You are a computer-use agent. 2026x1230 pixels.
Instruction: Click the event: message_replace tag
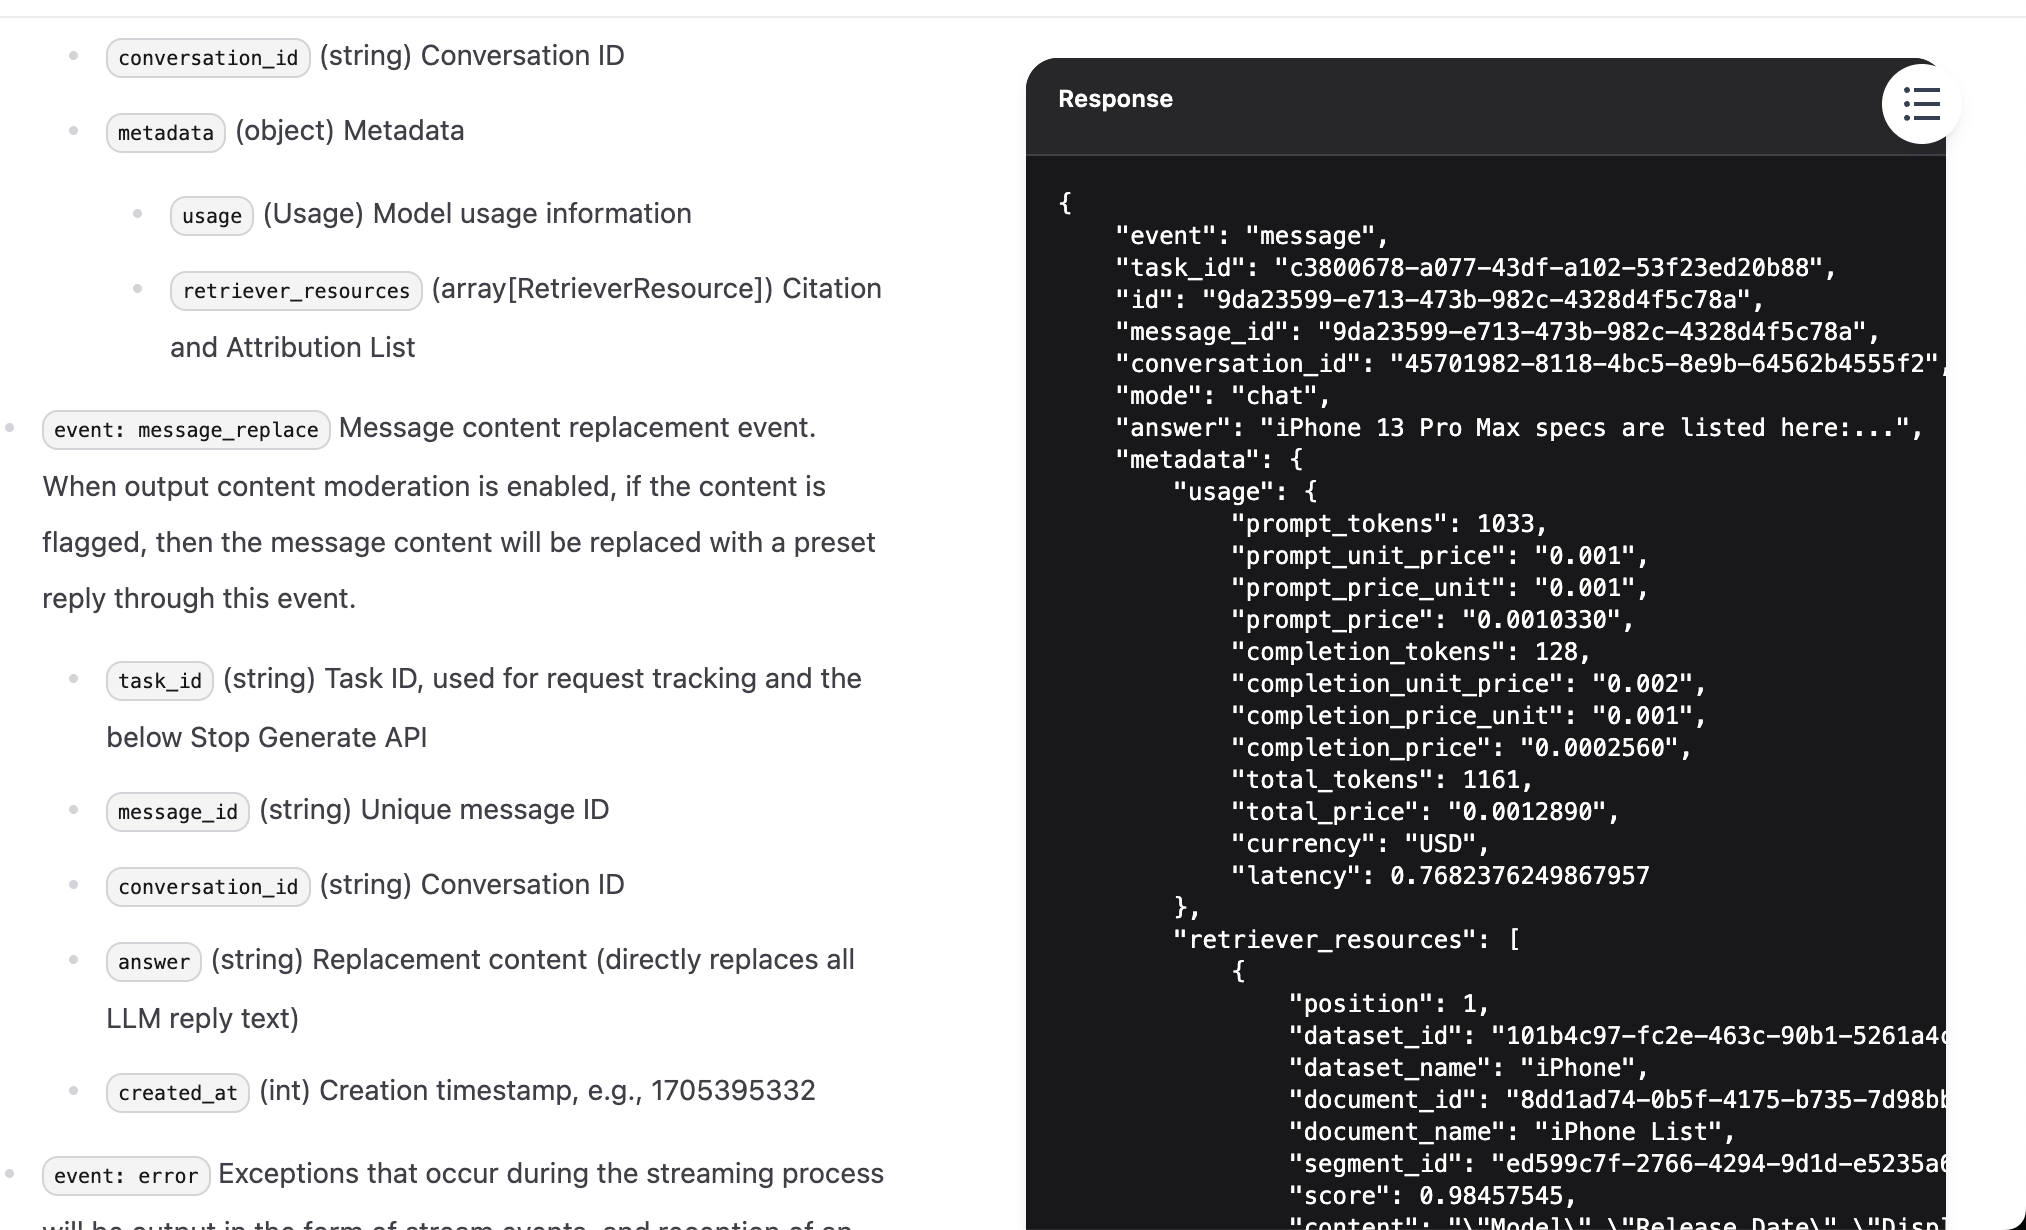tap(186, 430)
